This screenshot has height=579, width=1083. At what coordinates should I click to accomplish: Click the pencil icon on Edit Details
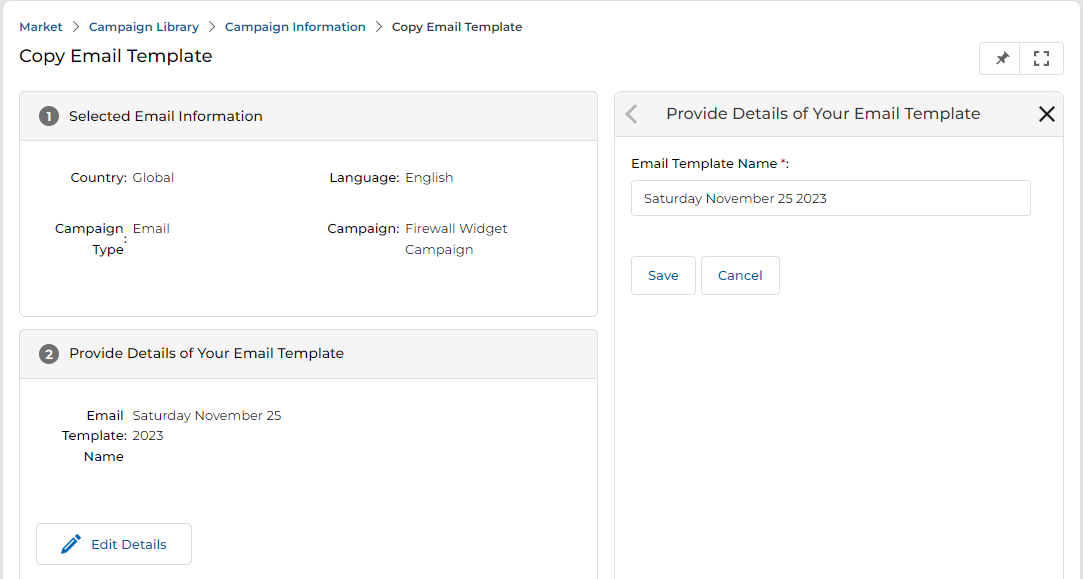[70, 544]
